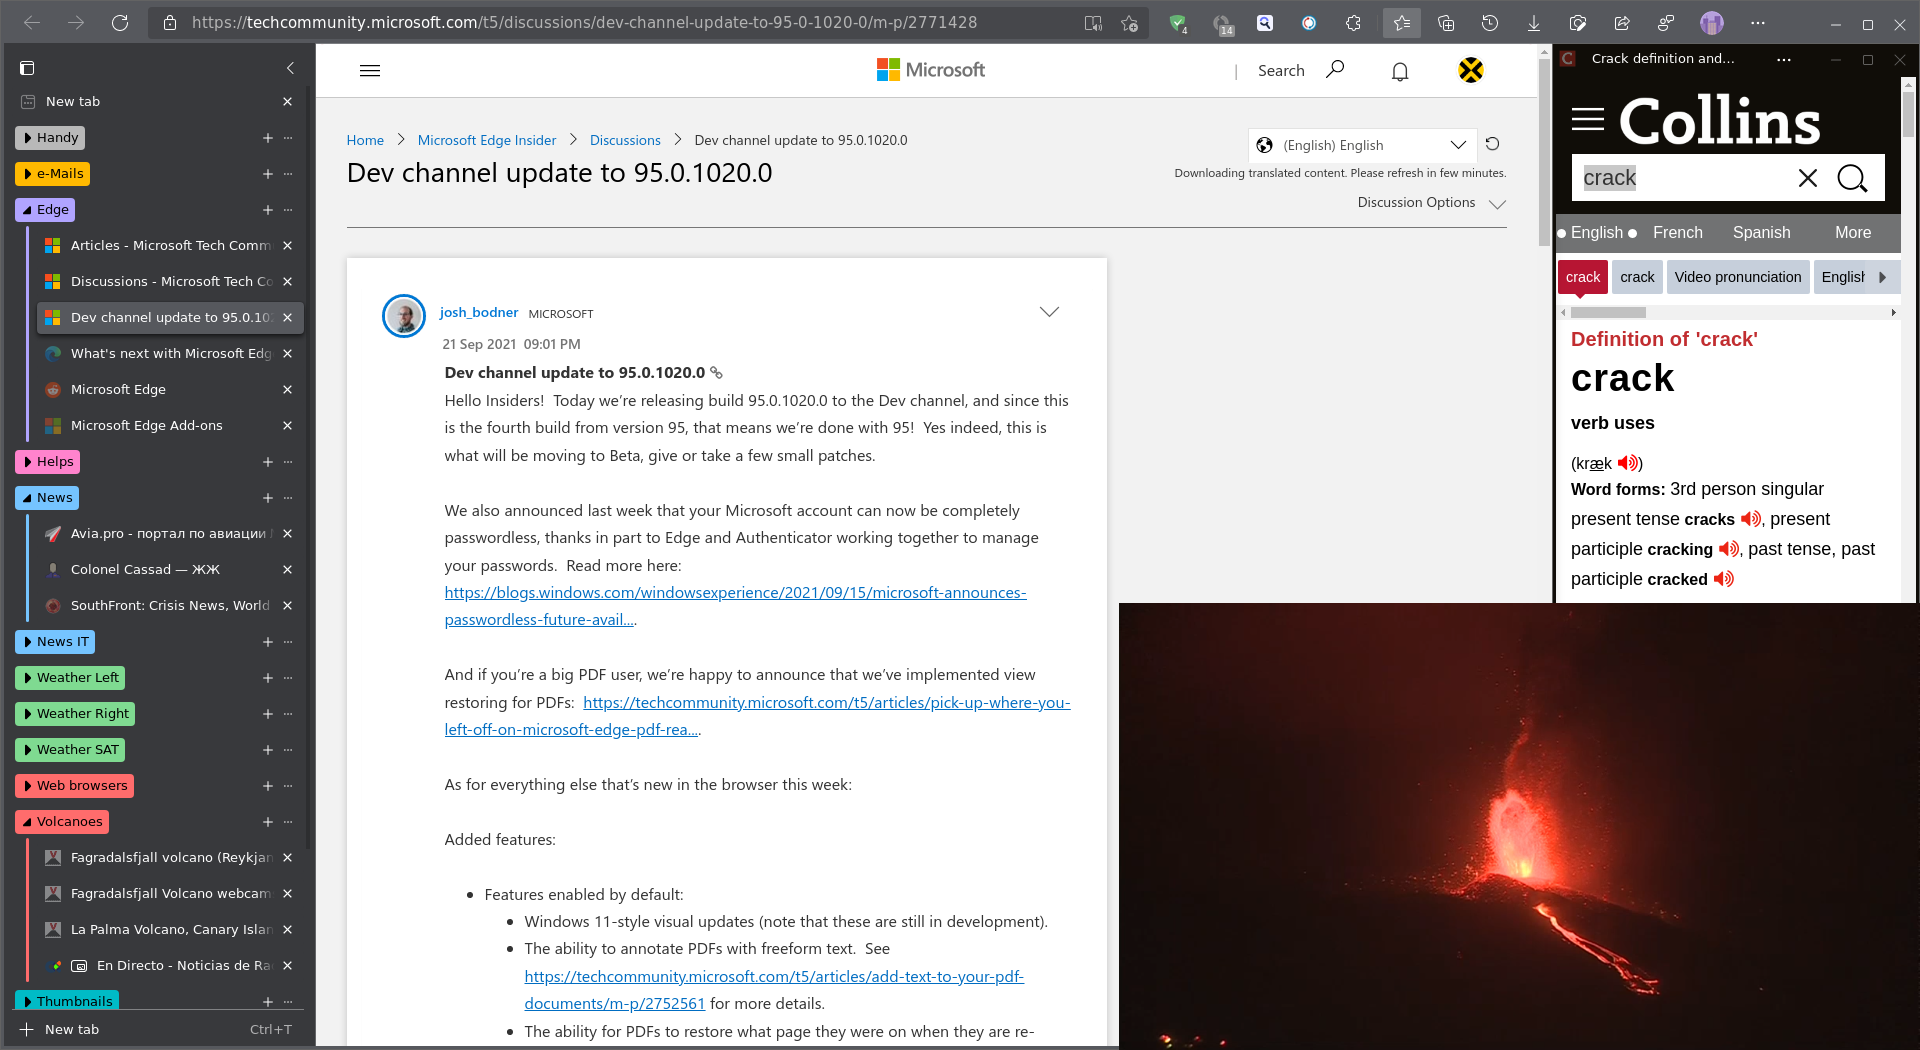The height and width of the screenshot is (1050, 1920).
Task: Open browsing History via the clock icon
Action: coord(1489,22)
